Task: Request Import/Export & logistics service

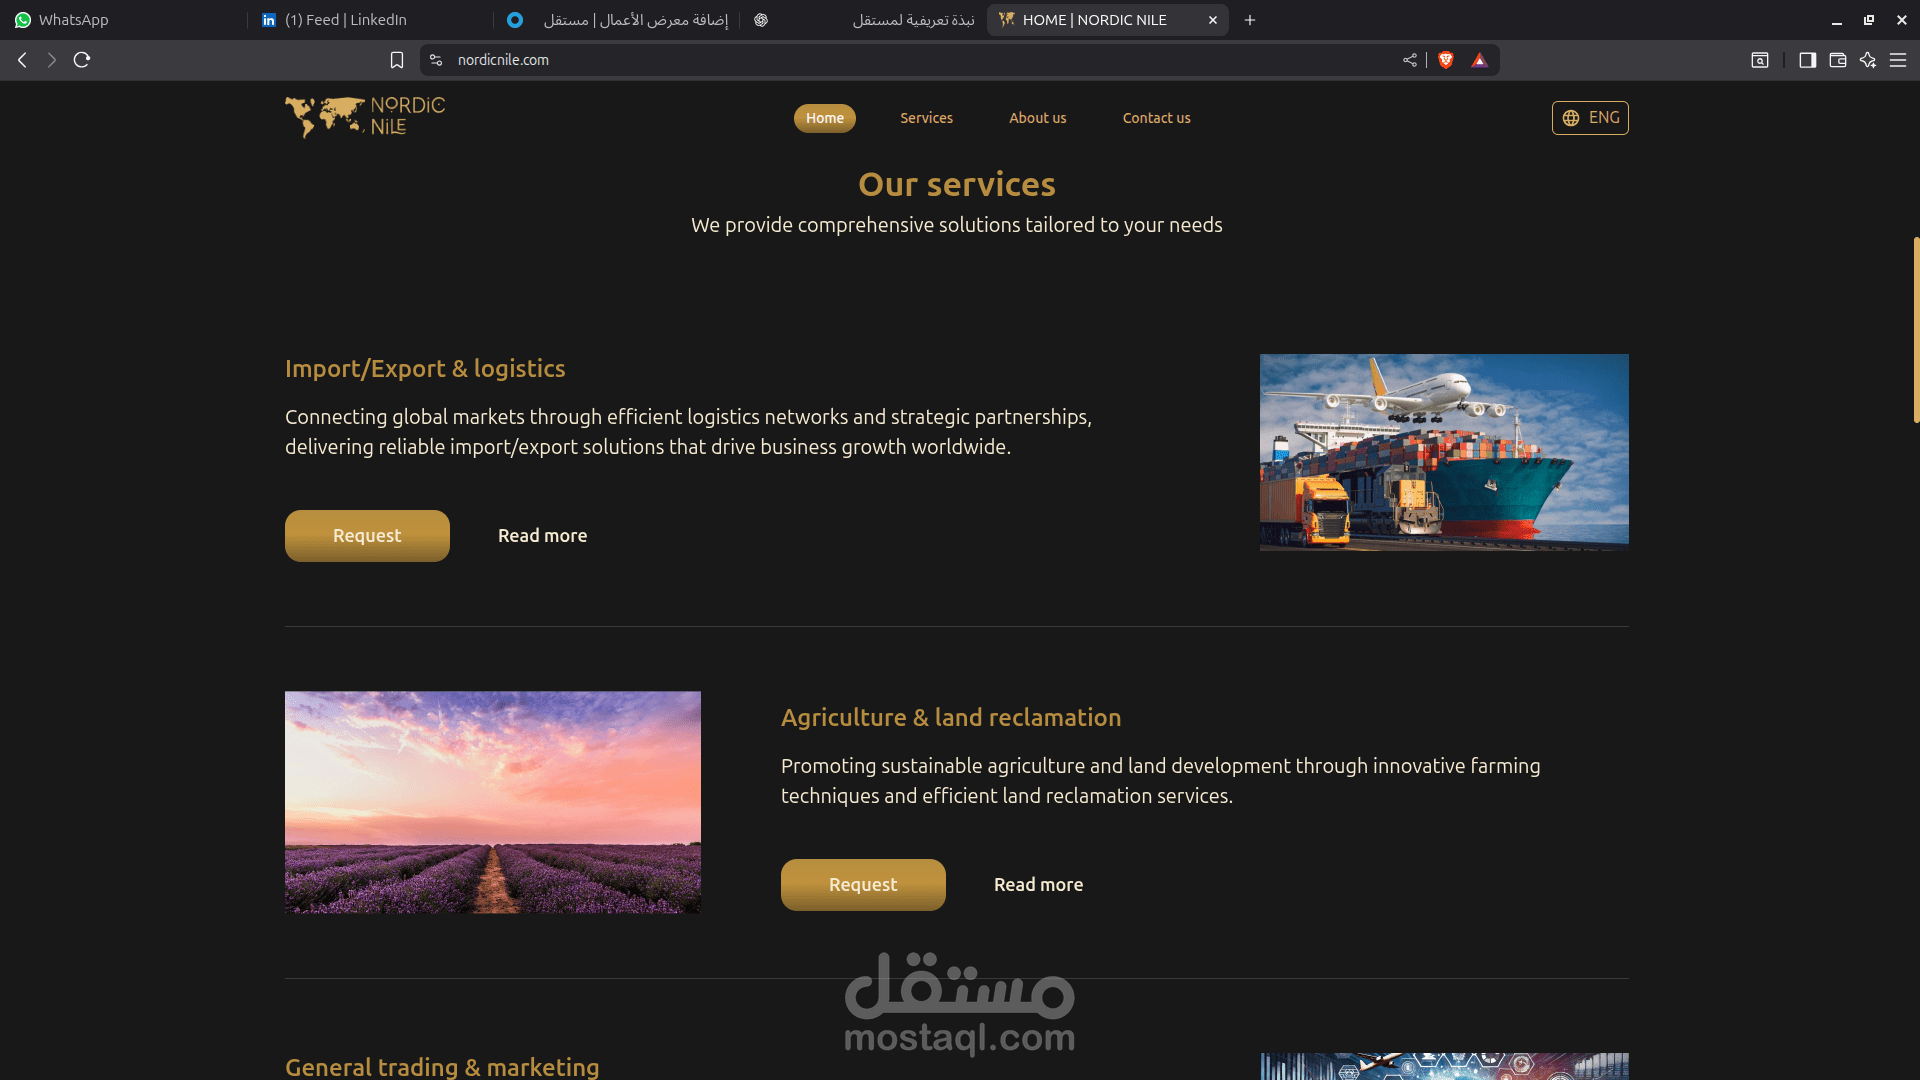Action: (367, 536)
